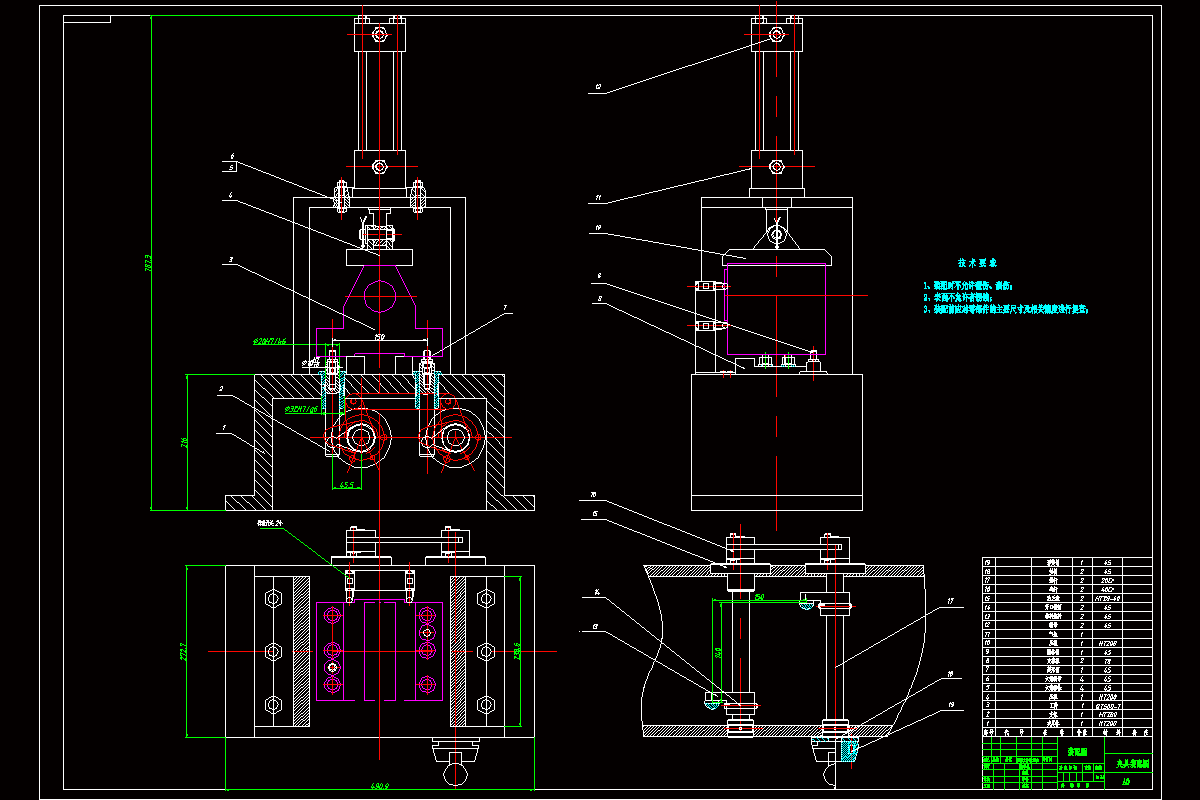Select the "40Cr" material cell in row 16

1108,590
